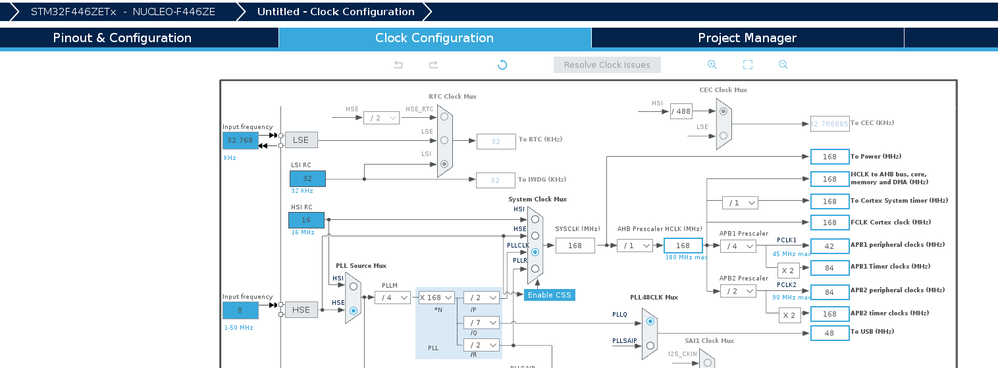Click the reset clock configuration refresh icon
Screen dimensions: 998x368
point(502,65)
